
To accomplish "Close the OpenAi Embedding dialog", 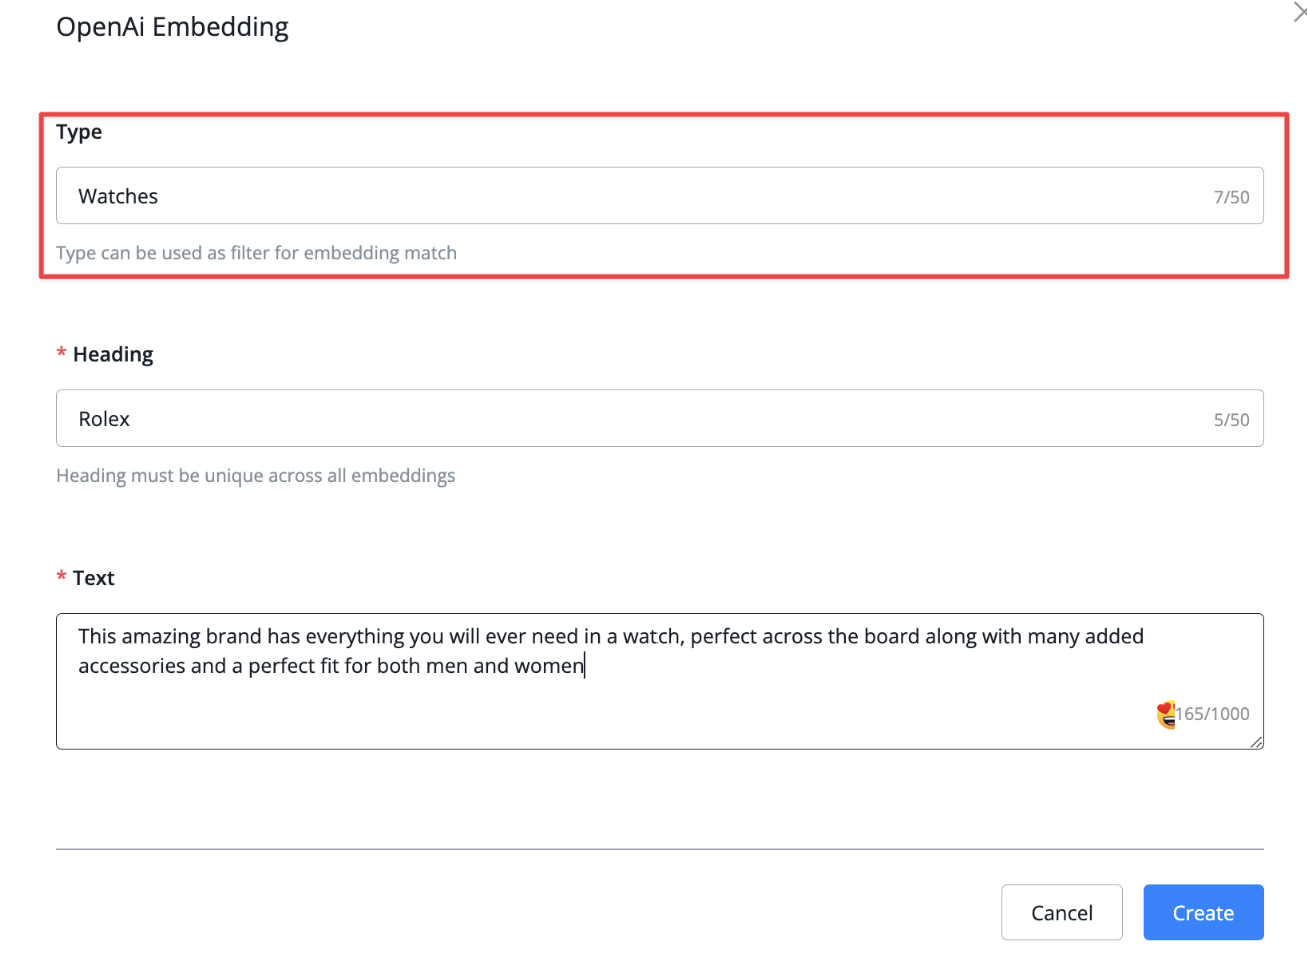I will coord(1301,12).
